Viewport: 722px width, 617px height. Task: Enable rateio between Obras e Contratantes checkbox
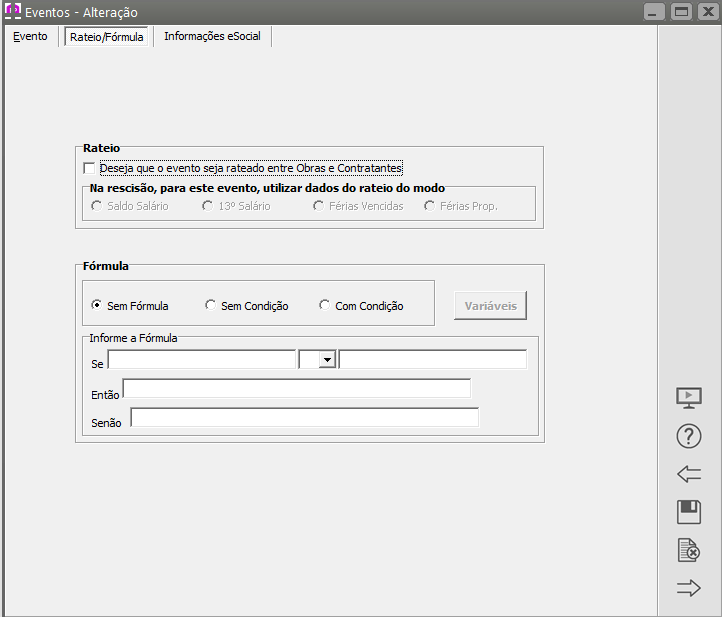(90, 168)
